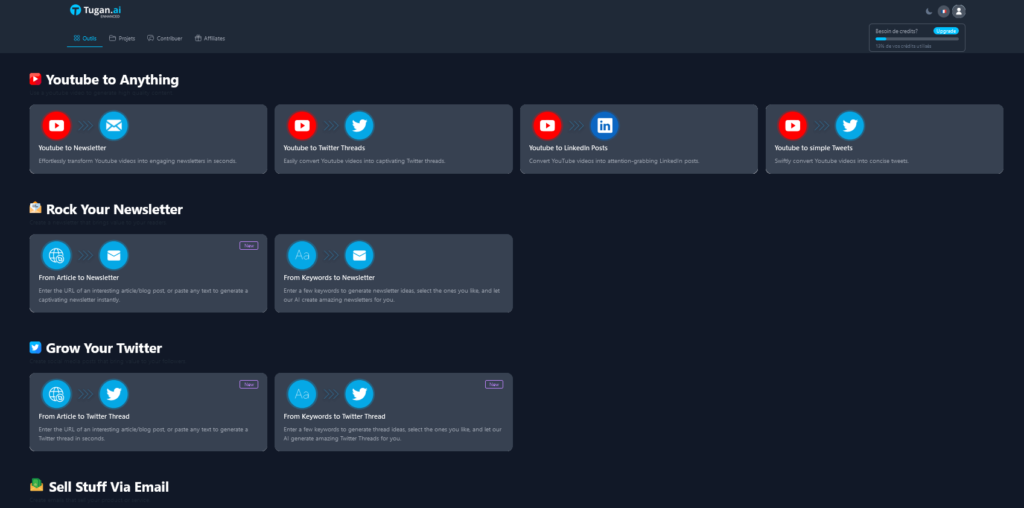The width and height of the screenshot is (1024, 508).
Task: Switch to the Outils tab
Action: [85, 38]
